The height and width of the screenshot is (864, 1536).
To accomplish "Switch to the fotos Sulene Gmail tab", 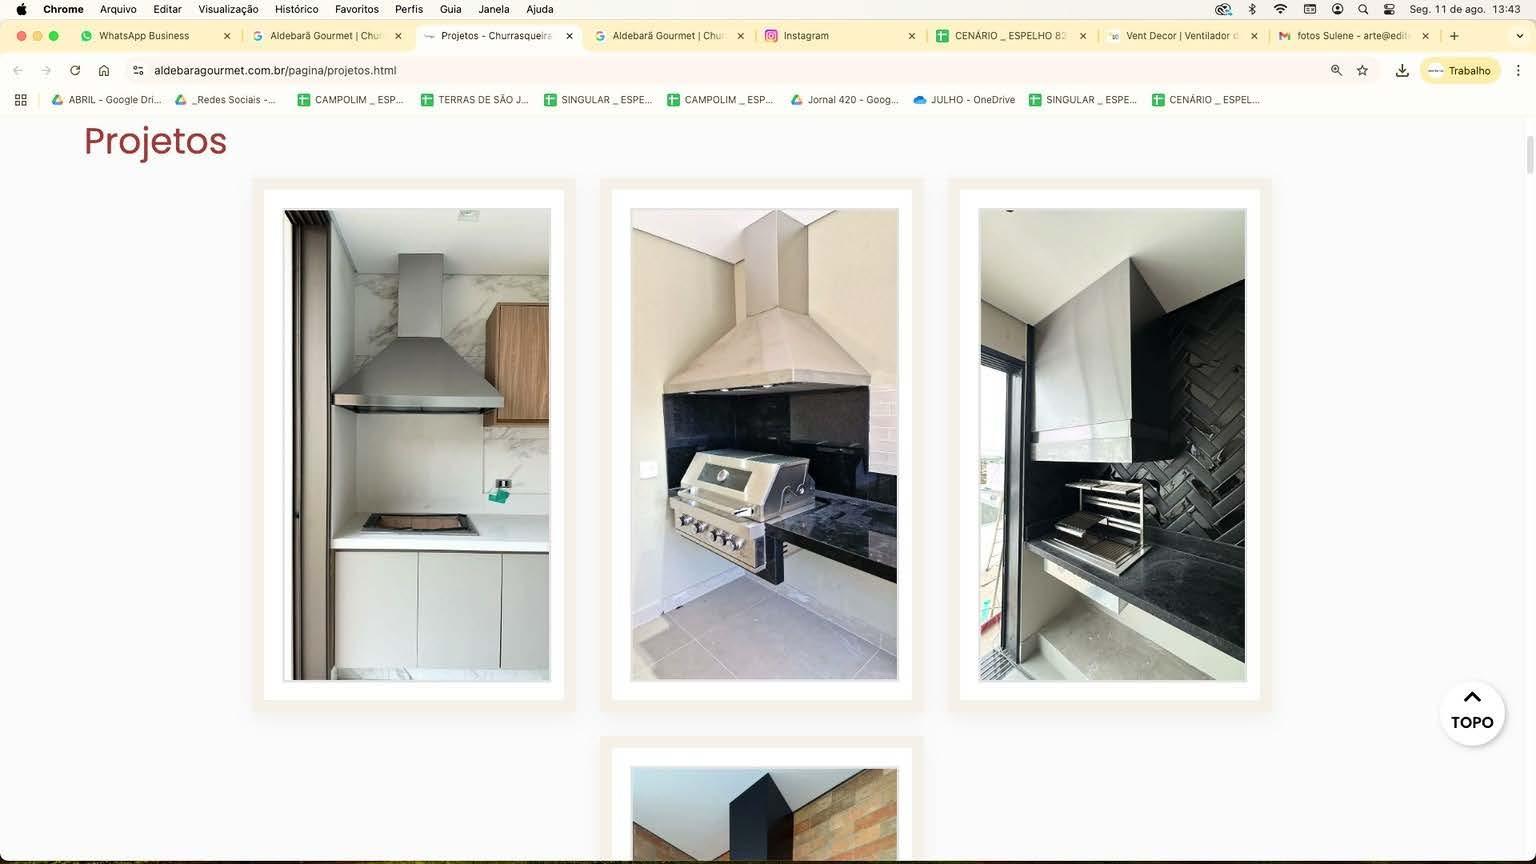I will point(1354,36).
